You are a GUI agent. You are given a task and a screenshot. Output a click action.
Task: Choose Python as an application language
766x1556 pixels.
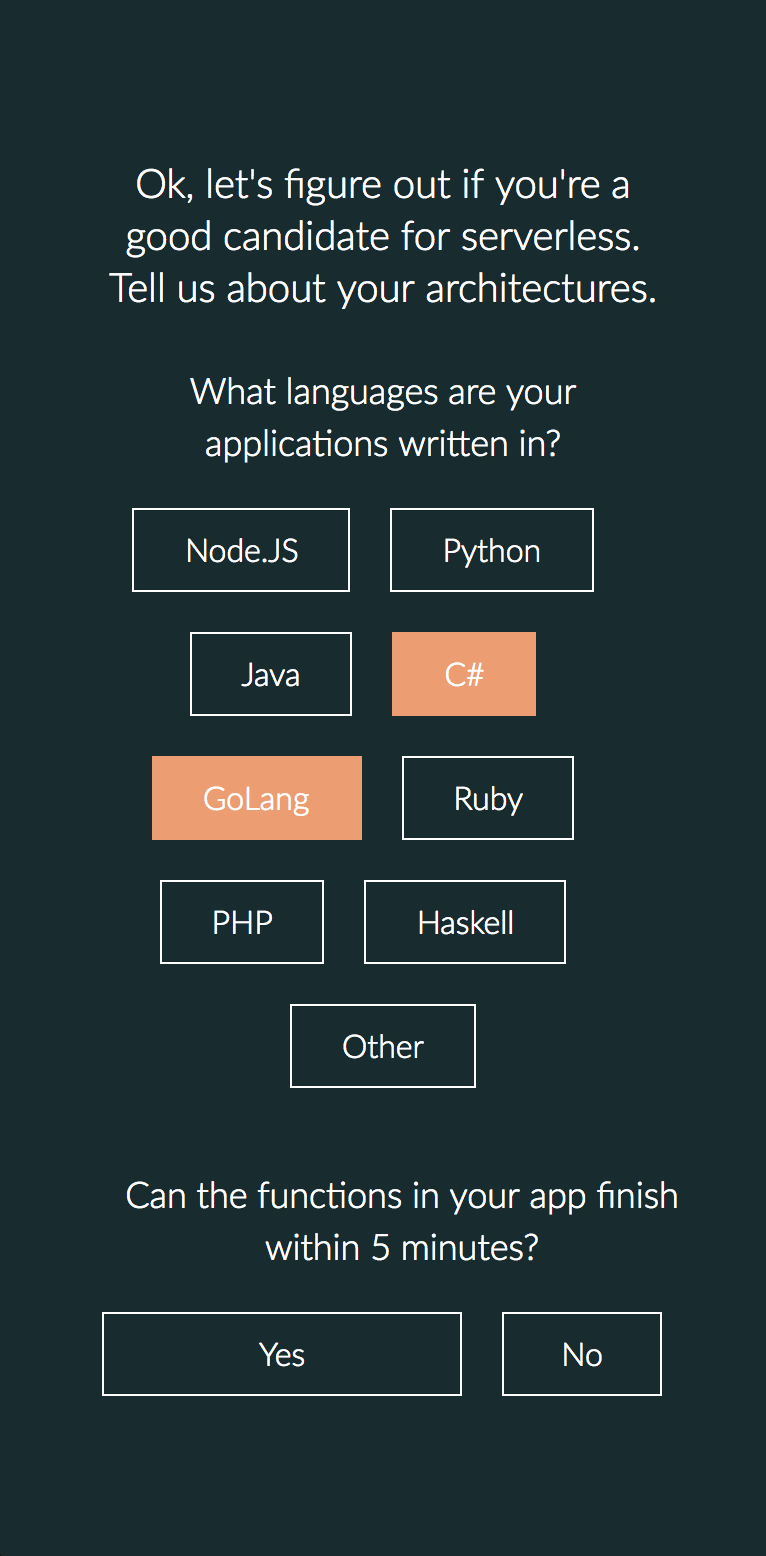[491, 550]
